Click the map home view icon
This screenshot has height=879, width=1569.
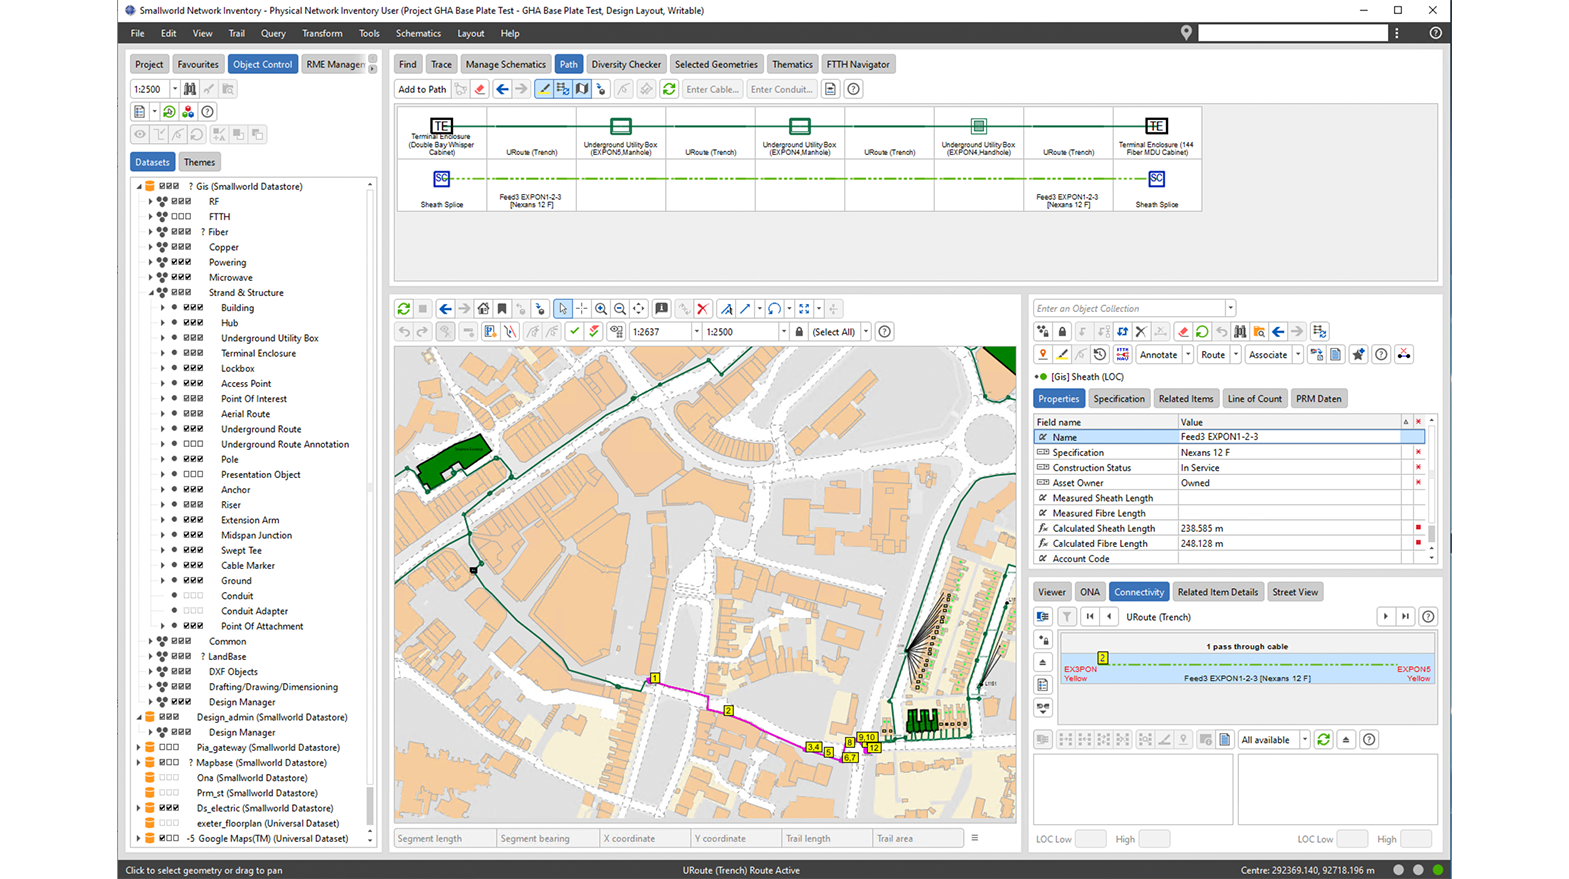click(x=483, y=309)
